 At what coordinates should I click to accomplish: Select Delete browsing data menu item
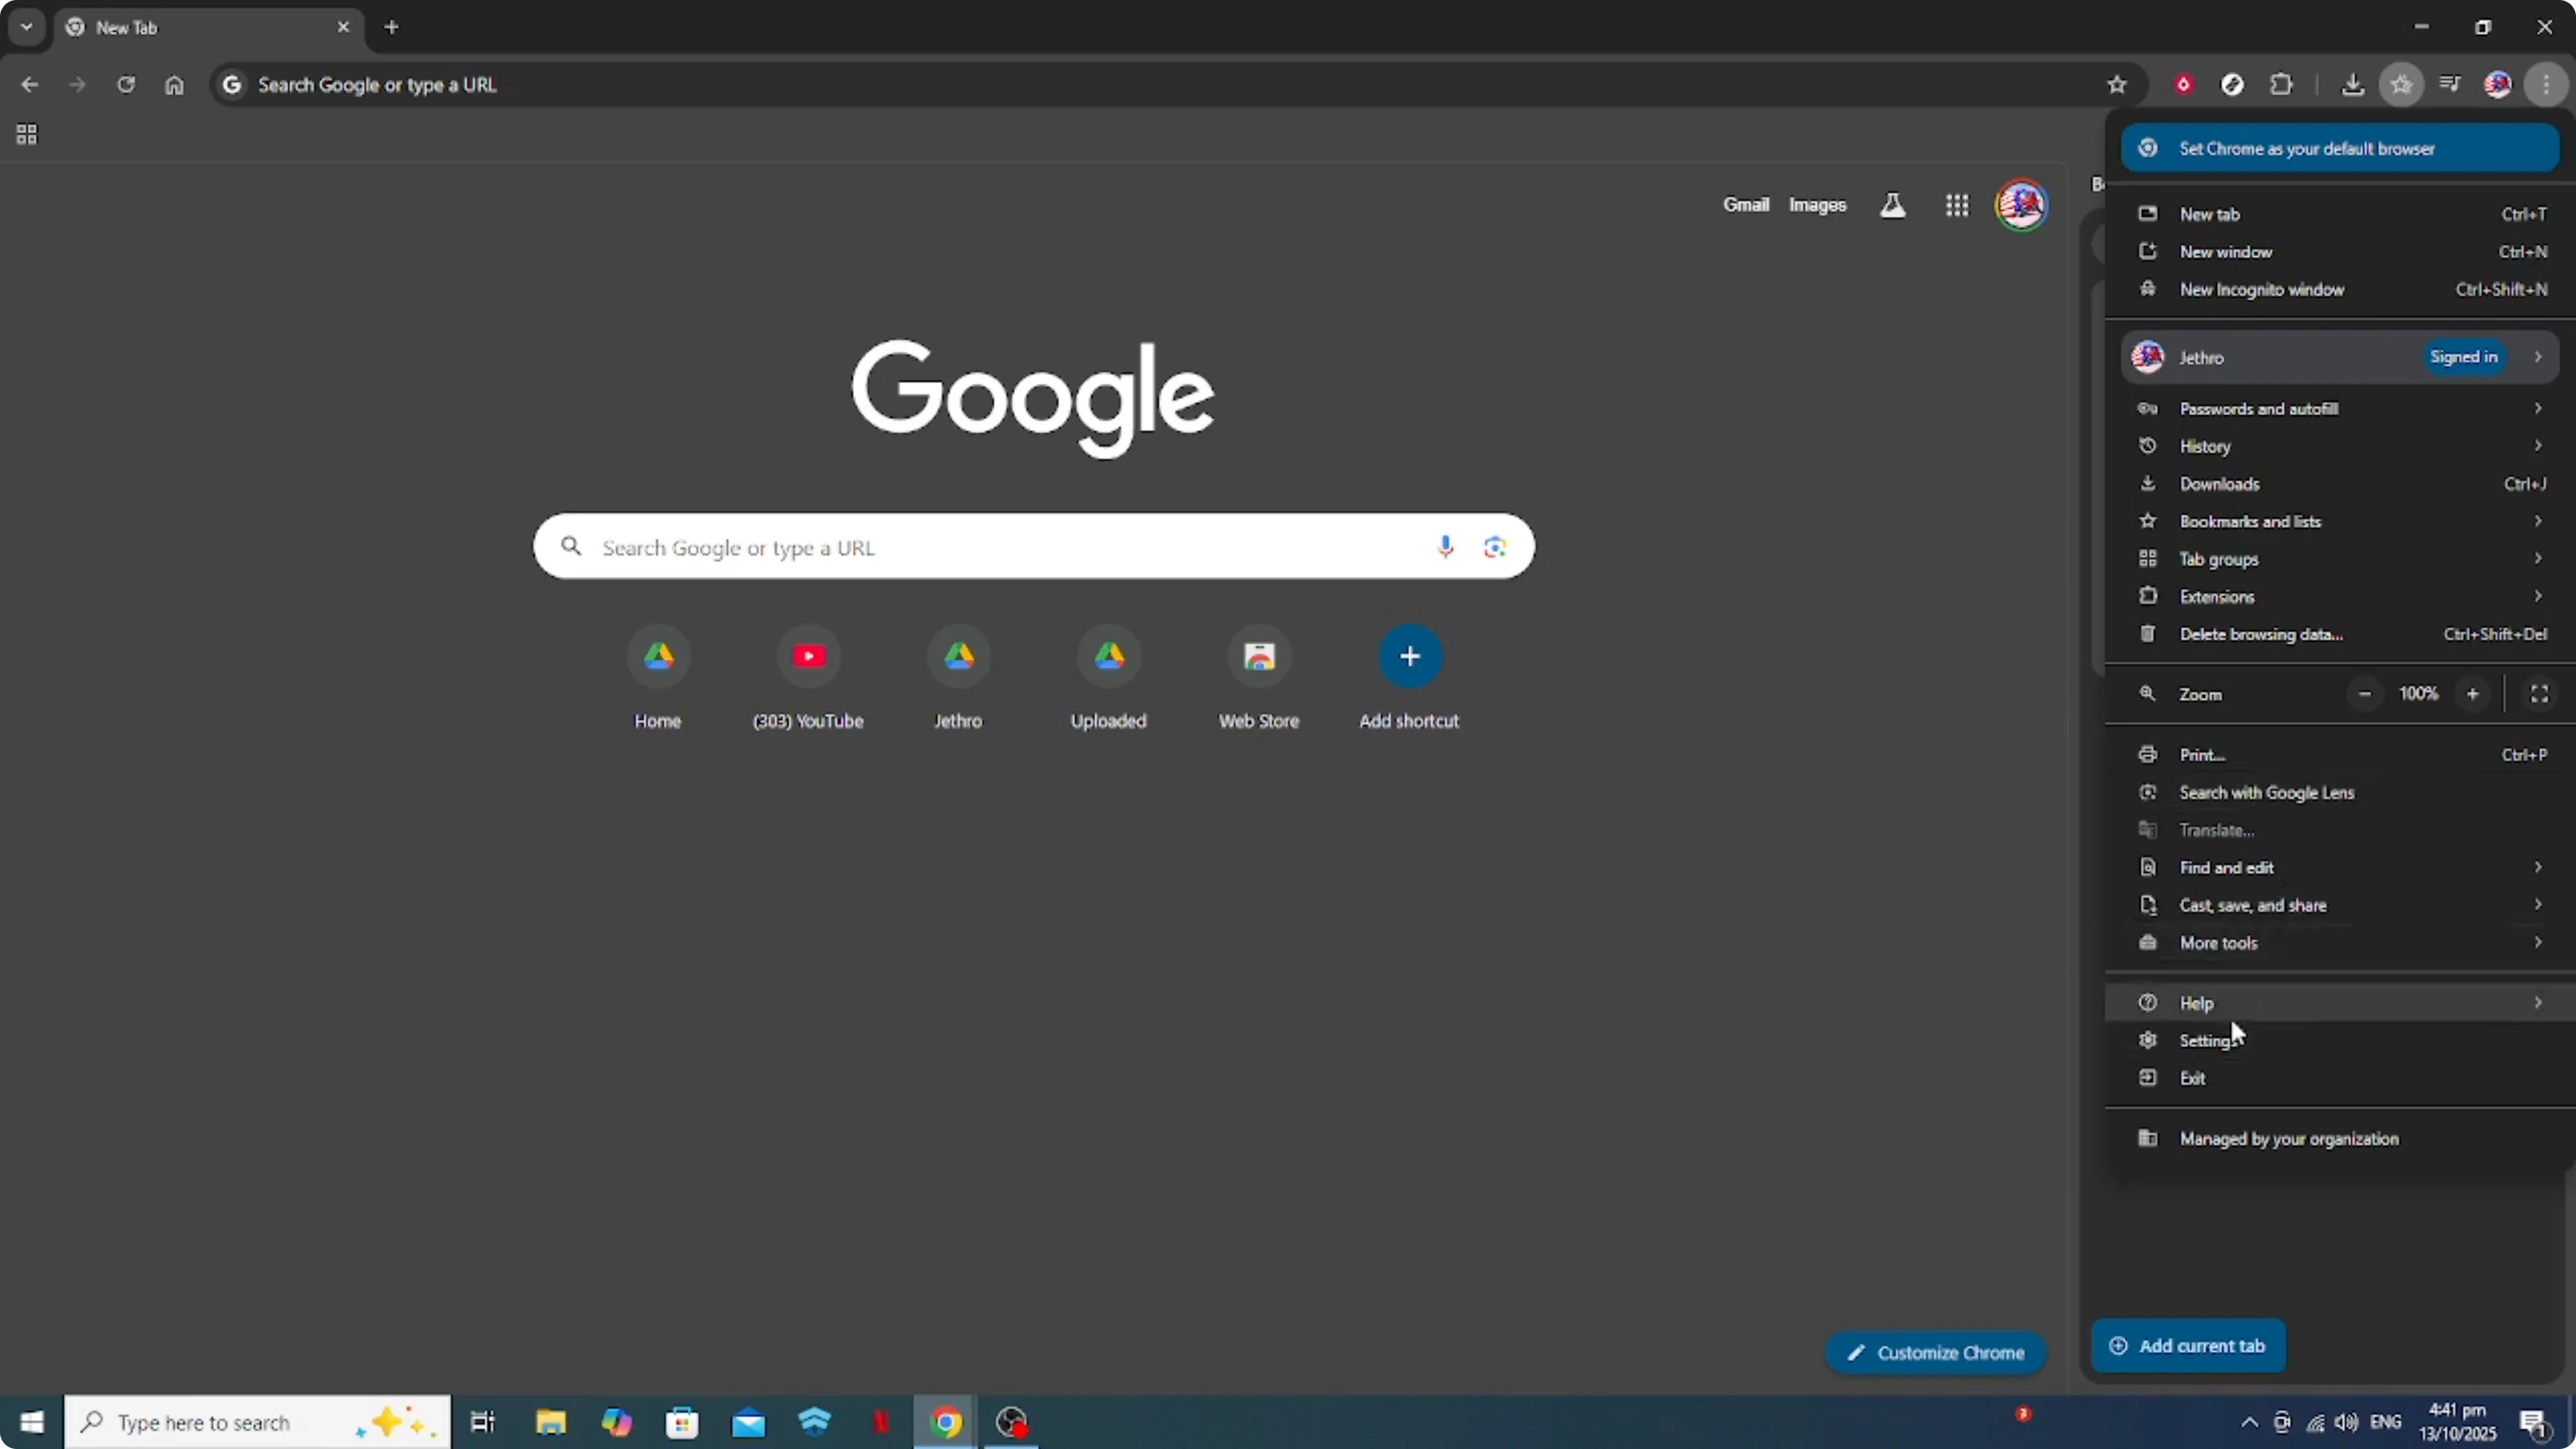[2339, 634]
